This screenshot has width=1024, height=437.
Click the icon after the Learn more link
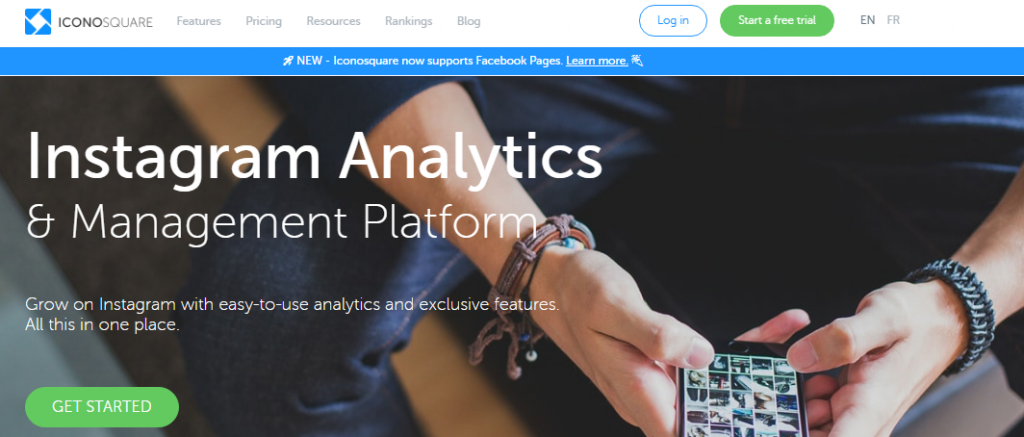(637, 61)
